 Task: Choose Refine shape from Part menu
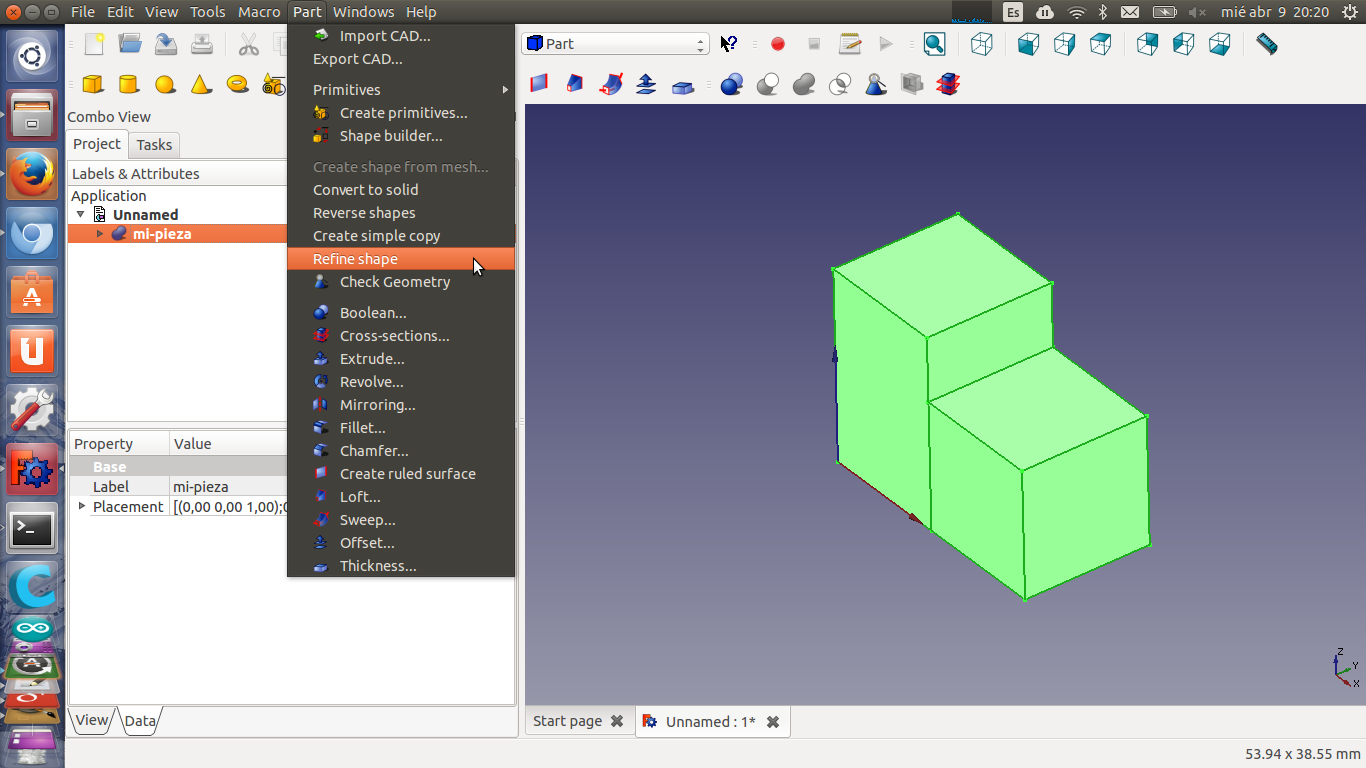pyautogui.click(x=355, y=259)
